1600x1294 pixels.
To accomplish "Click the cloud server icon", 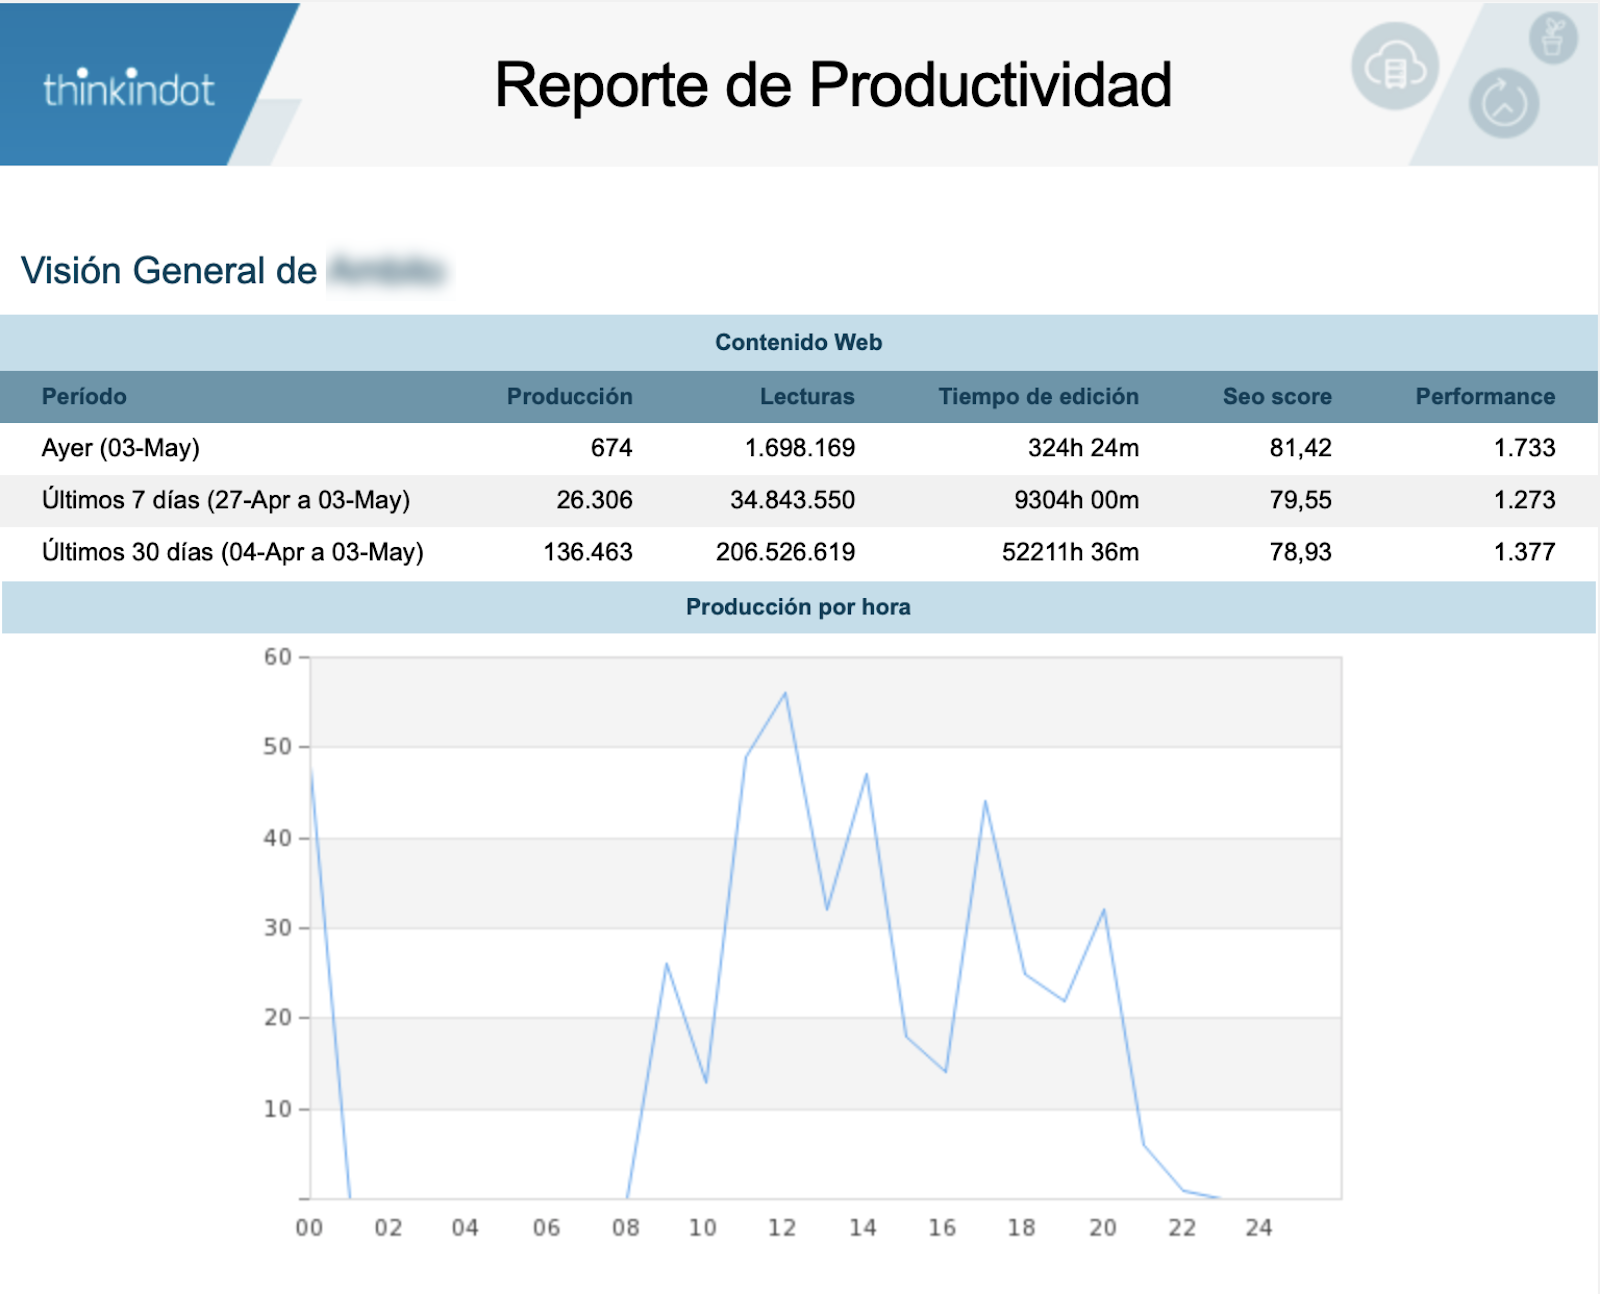I will tap(1394, 68).
